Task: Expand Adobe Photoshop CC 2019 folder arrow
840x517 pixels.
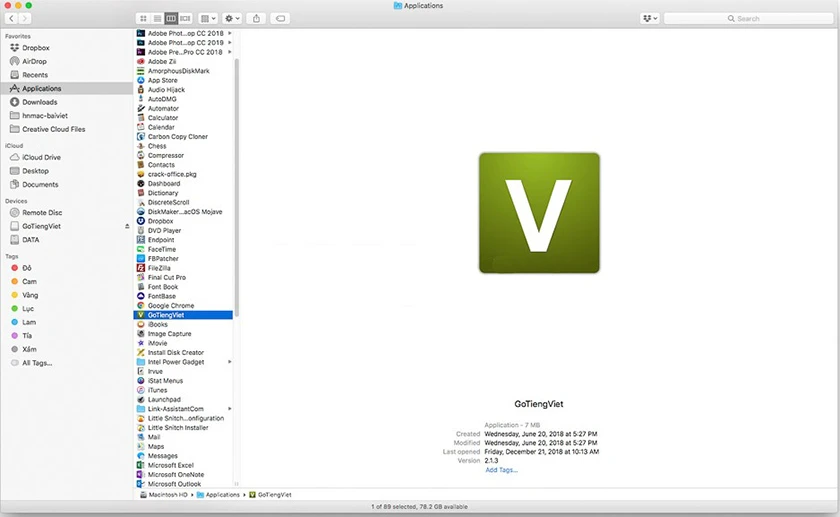Action: [x=230, y=42]
